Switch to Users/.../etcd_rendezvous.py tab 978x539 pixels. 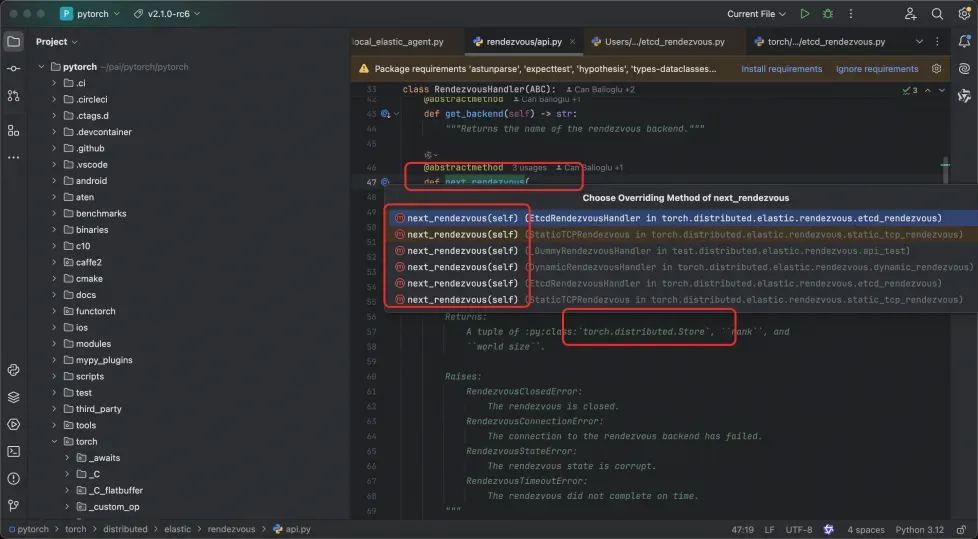coord(658,42)
